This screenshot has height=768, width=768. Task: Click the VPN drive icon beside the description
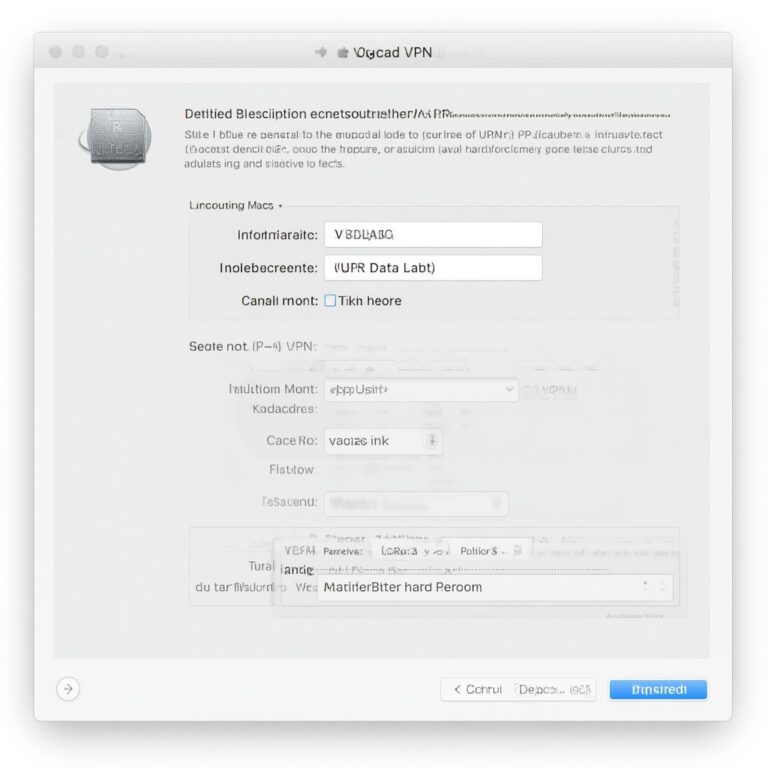(x=117, y=138)
